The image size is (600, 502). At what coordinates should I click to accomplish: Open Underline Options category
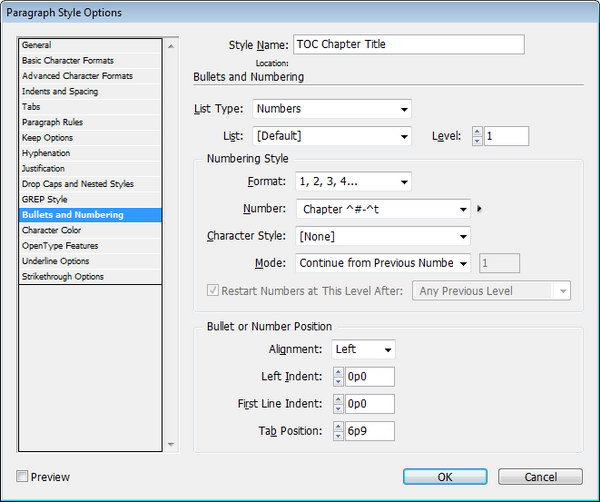coord(90,261)
